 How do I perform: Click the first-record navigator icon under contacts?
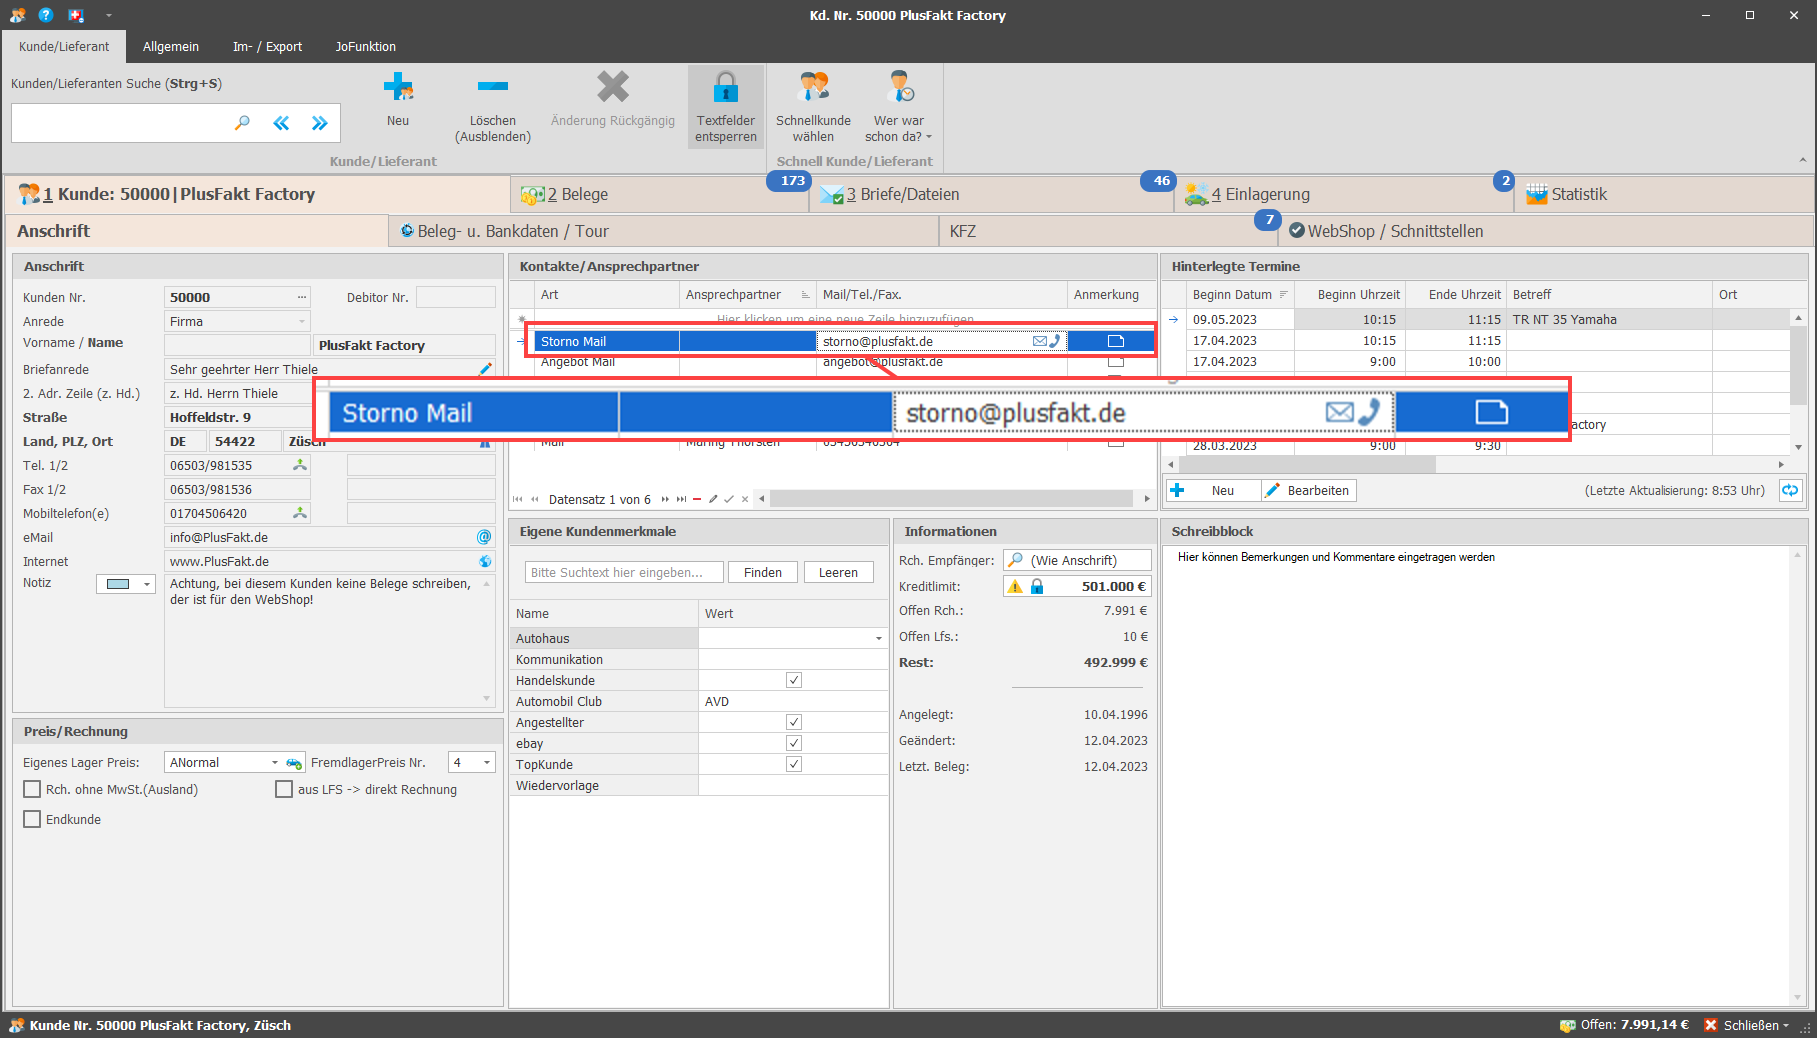click(x=517, y=499)
